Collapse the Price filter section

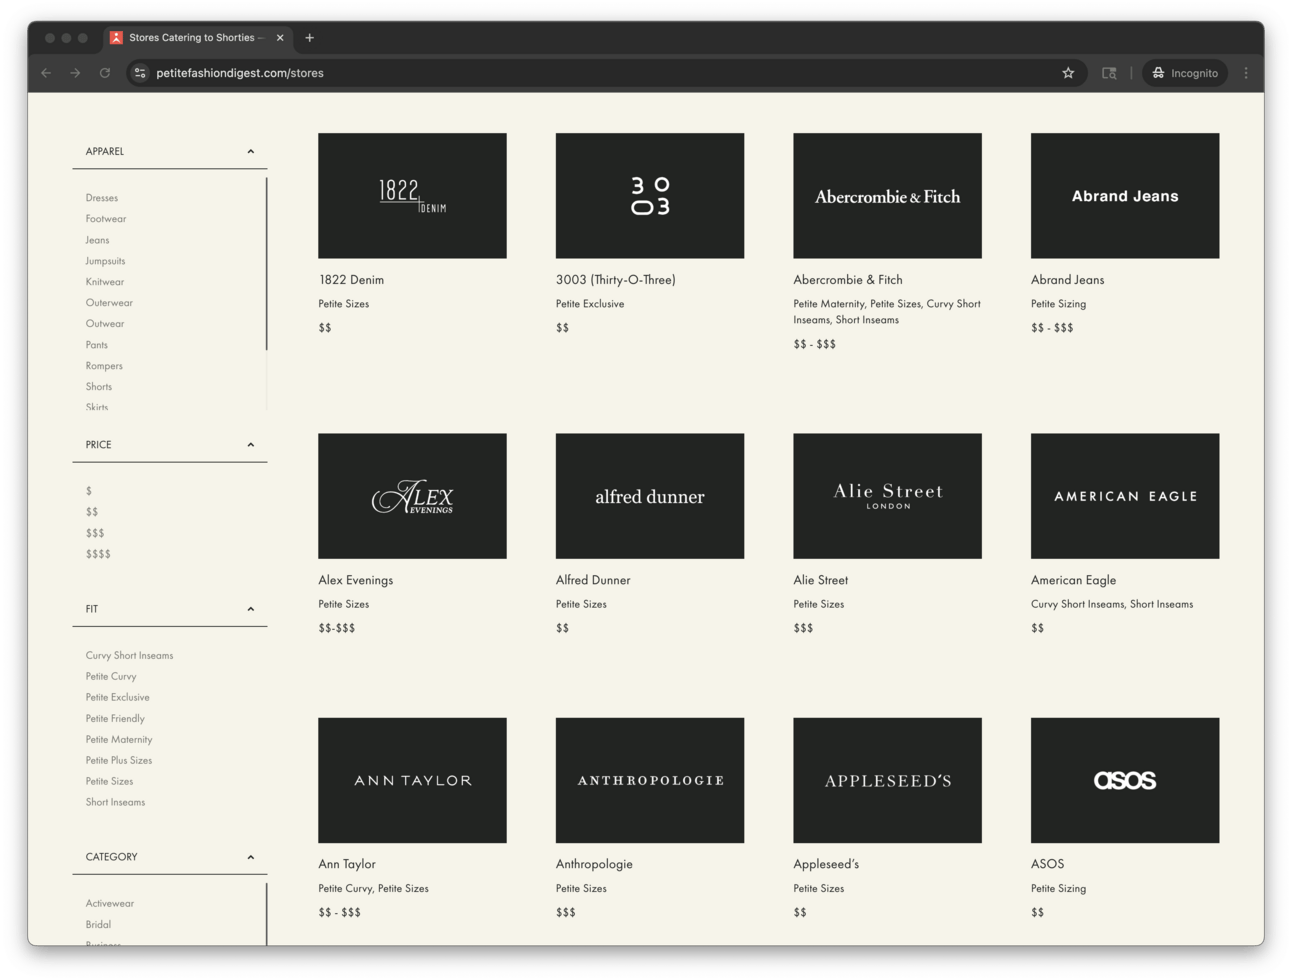tap(251, 445)
